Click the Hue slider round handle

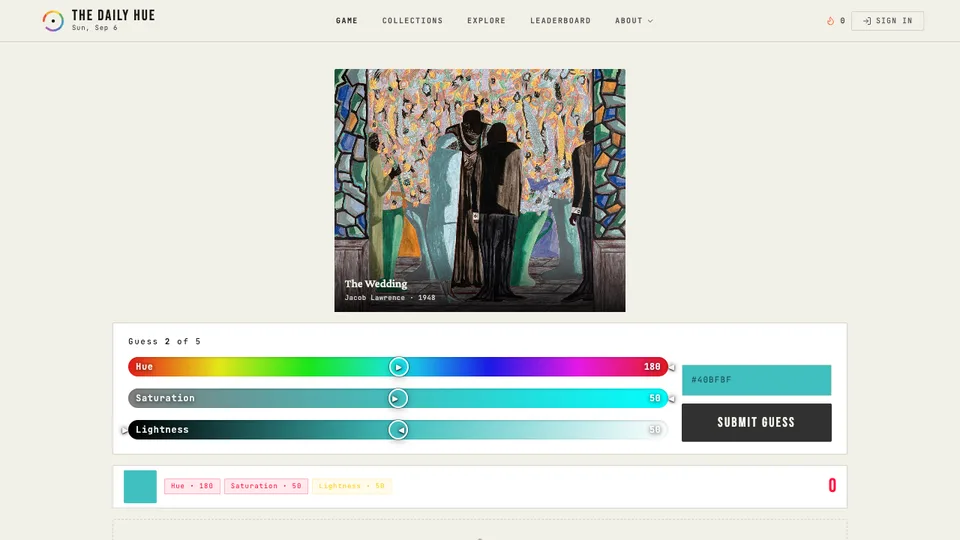click(x=399, y=367)
